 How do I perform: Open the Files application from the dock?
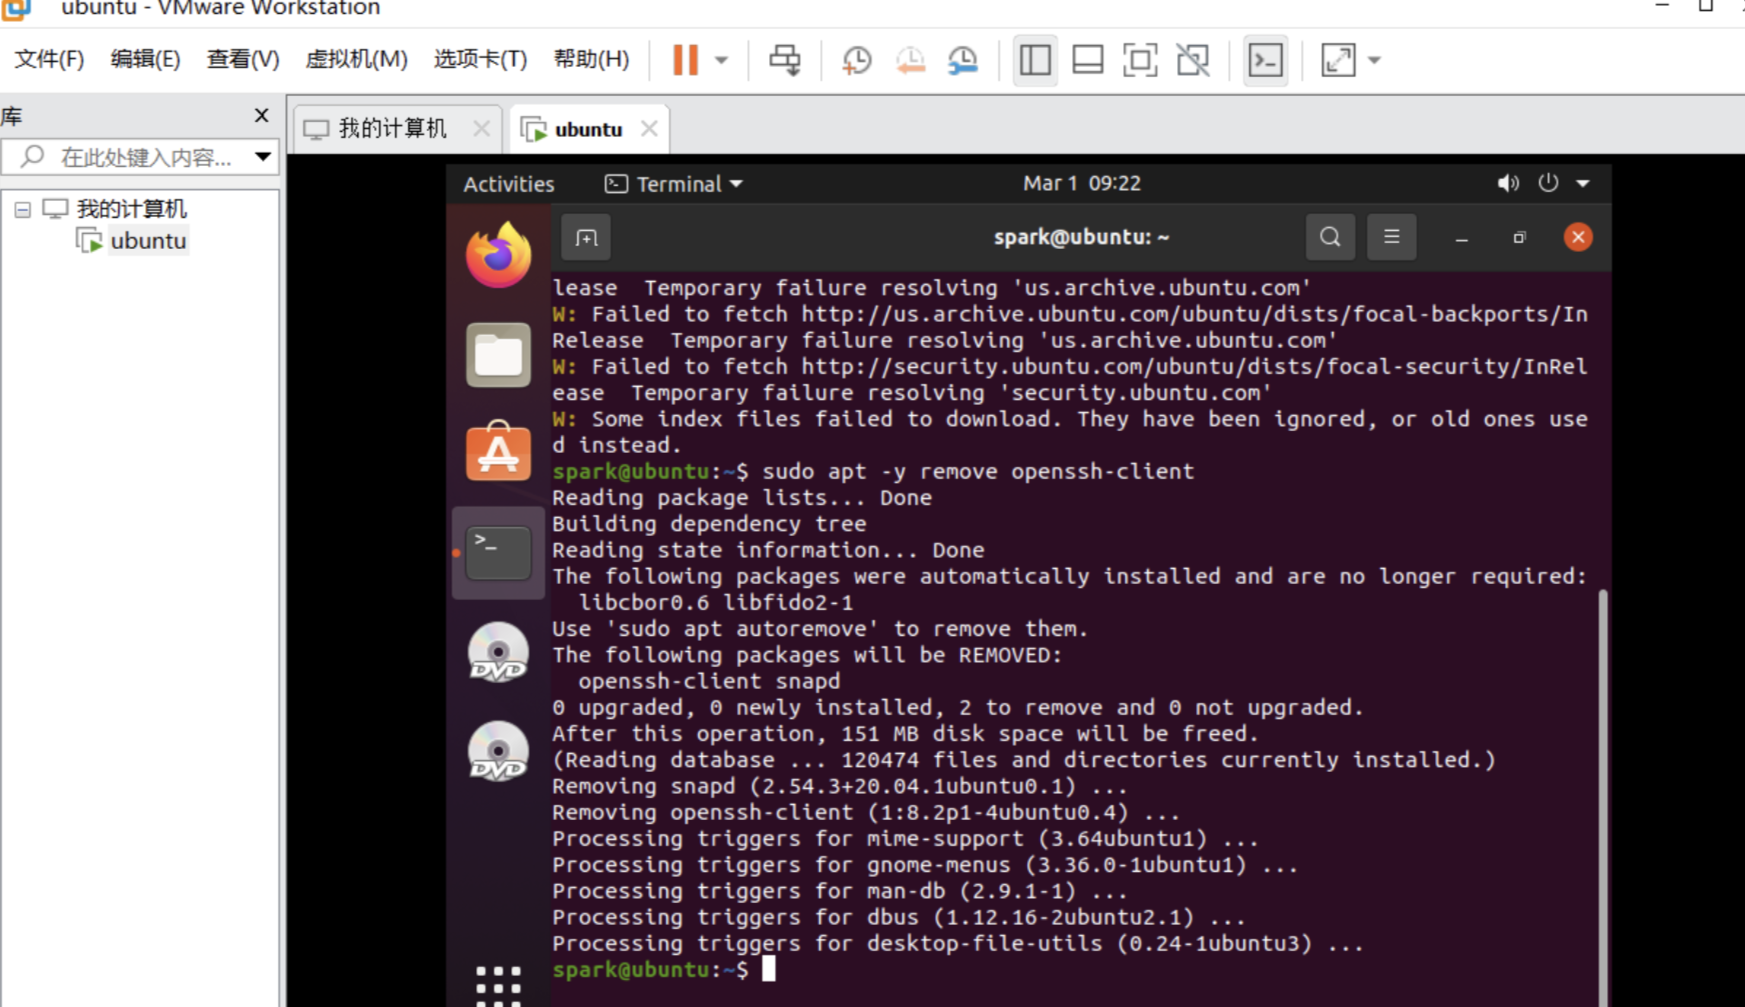coord(497,355)
